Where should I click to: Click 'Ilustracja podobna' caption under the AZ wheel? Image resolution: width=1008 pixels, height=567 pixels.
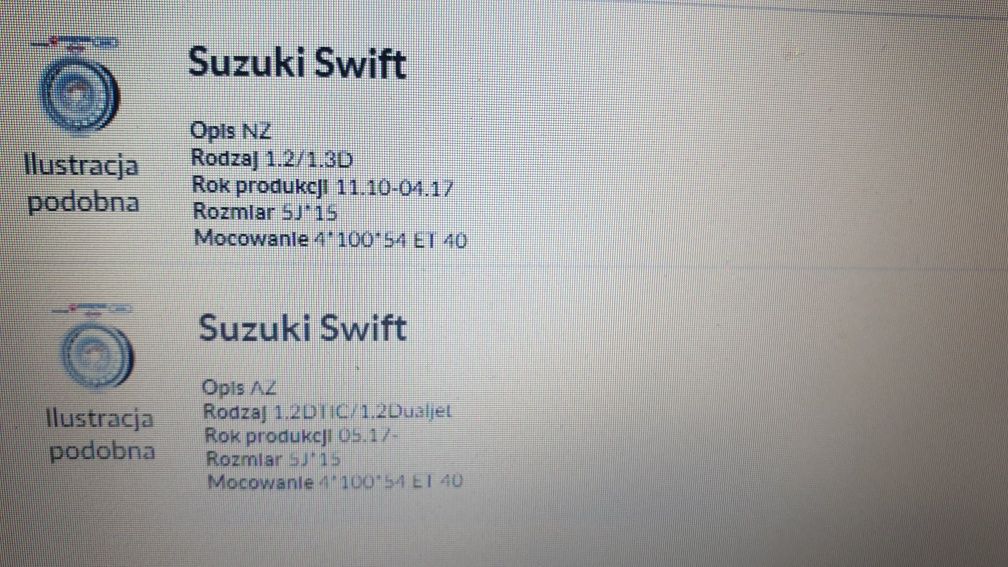[x=101, y=435]
